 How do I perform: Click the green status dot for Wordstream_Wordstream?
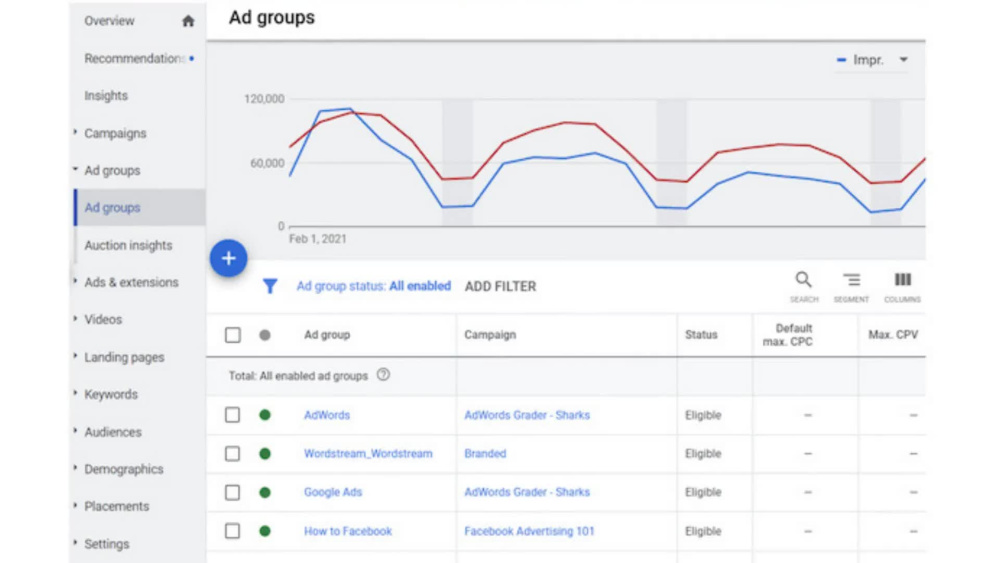click(x=265, y=454)
